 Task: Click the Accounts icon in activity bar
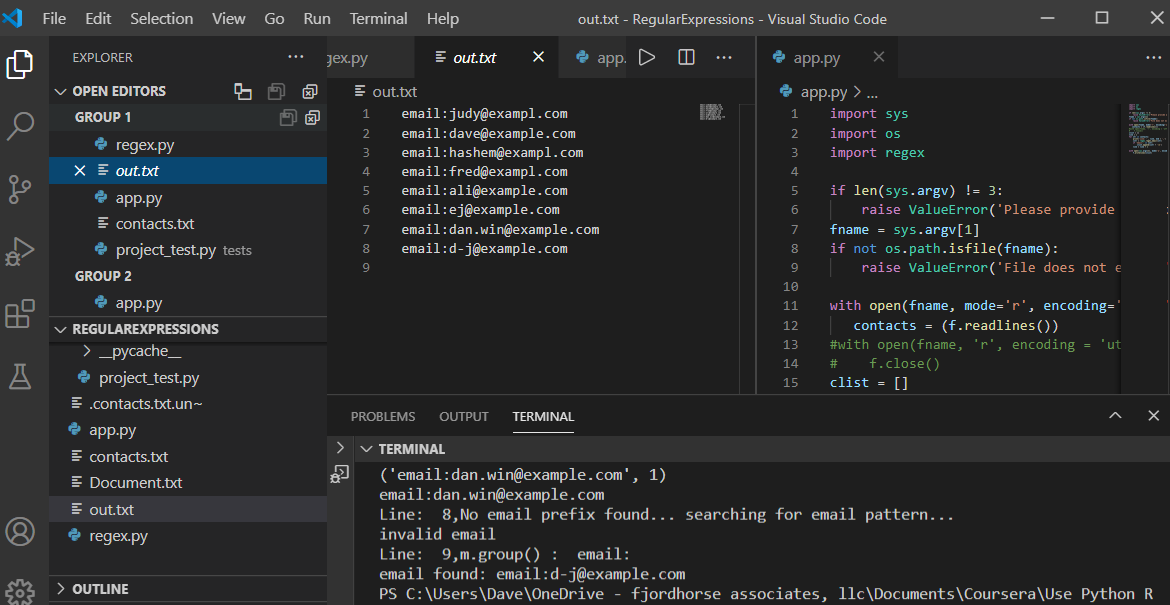[x=20, y=531]
